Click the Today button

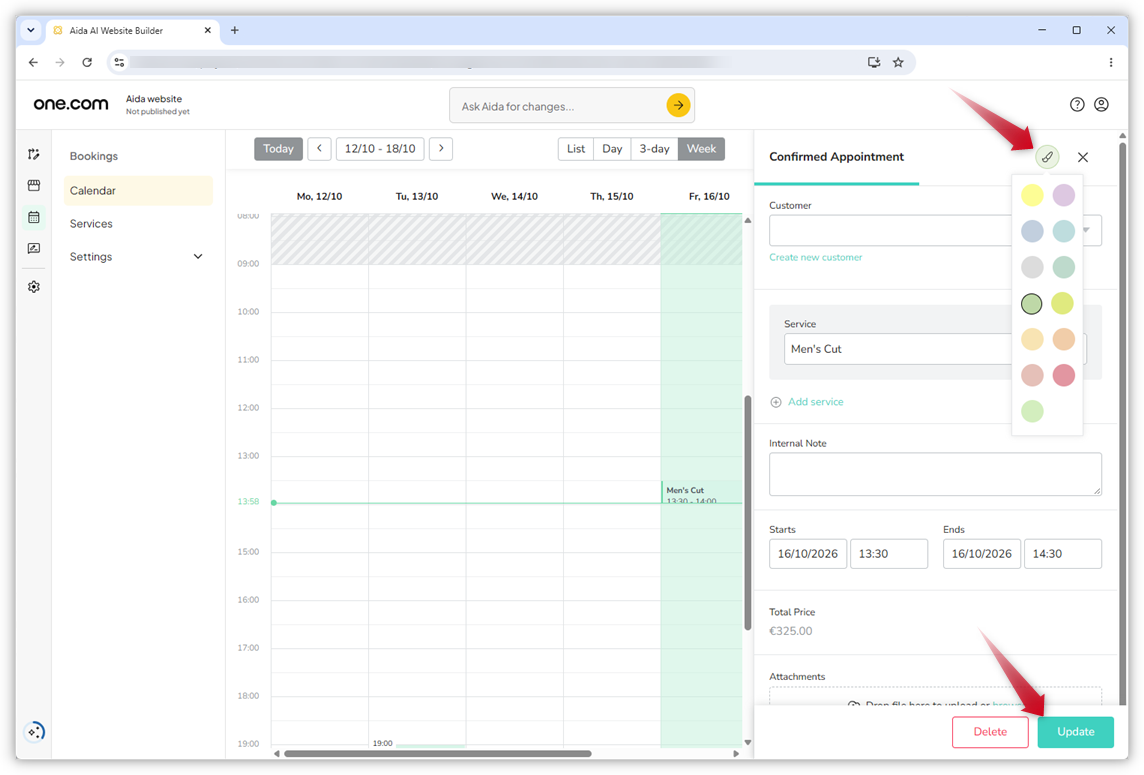[278, 149]
